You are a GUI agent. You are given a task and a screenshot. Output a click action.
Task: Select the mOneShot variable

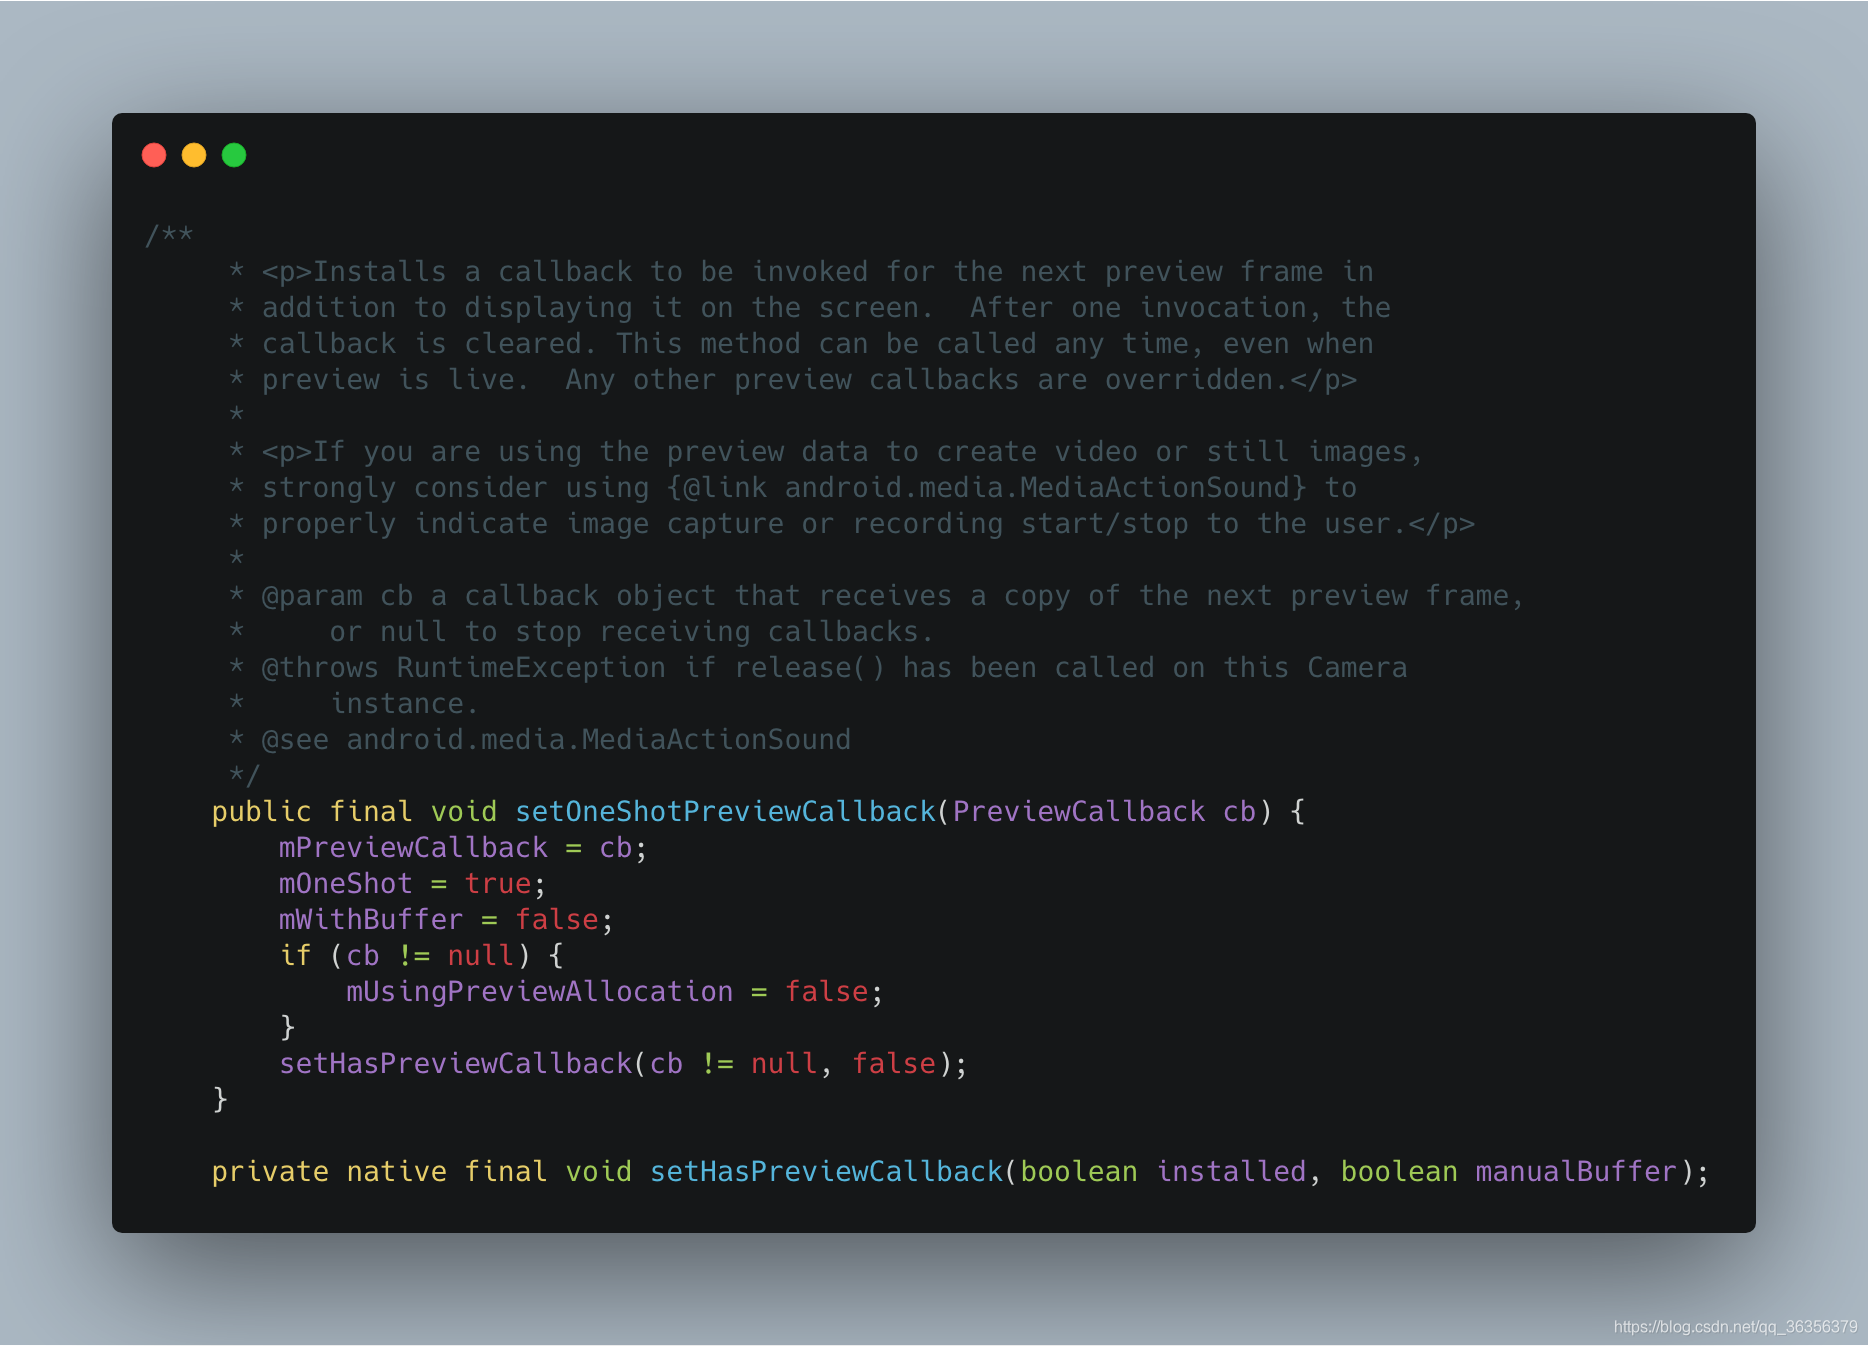point(345,883)
